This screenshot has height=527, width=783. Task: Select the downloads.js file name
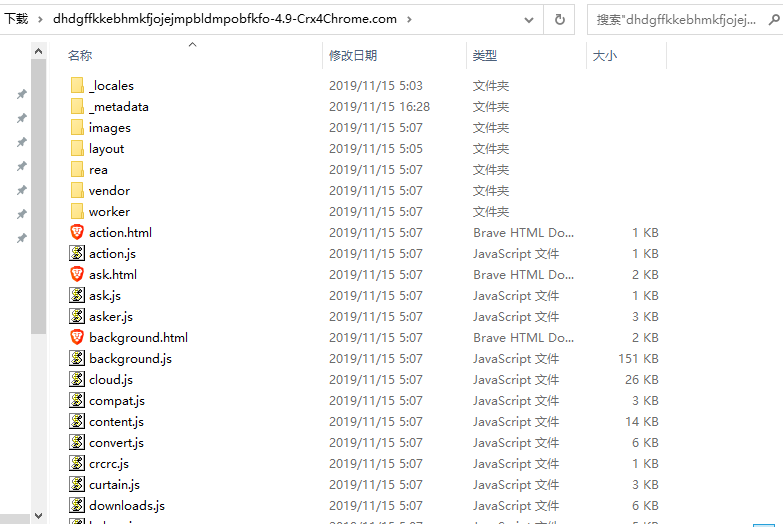pyautogui.click(x=127, y=506)
